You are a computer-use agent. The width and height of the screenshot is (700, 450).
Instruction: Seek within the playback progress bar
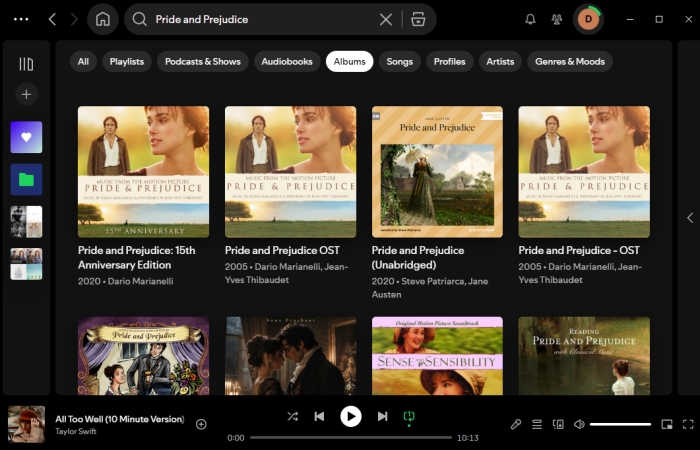click(x=351, y=438)
